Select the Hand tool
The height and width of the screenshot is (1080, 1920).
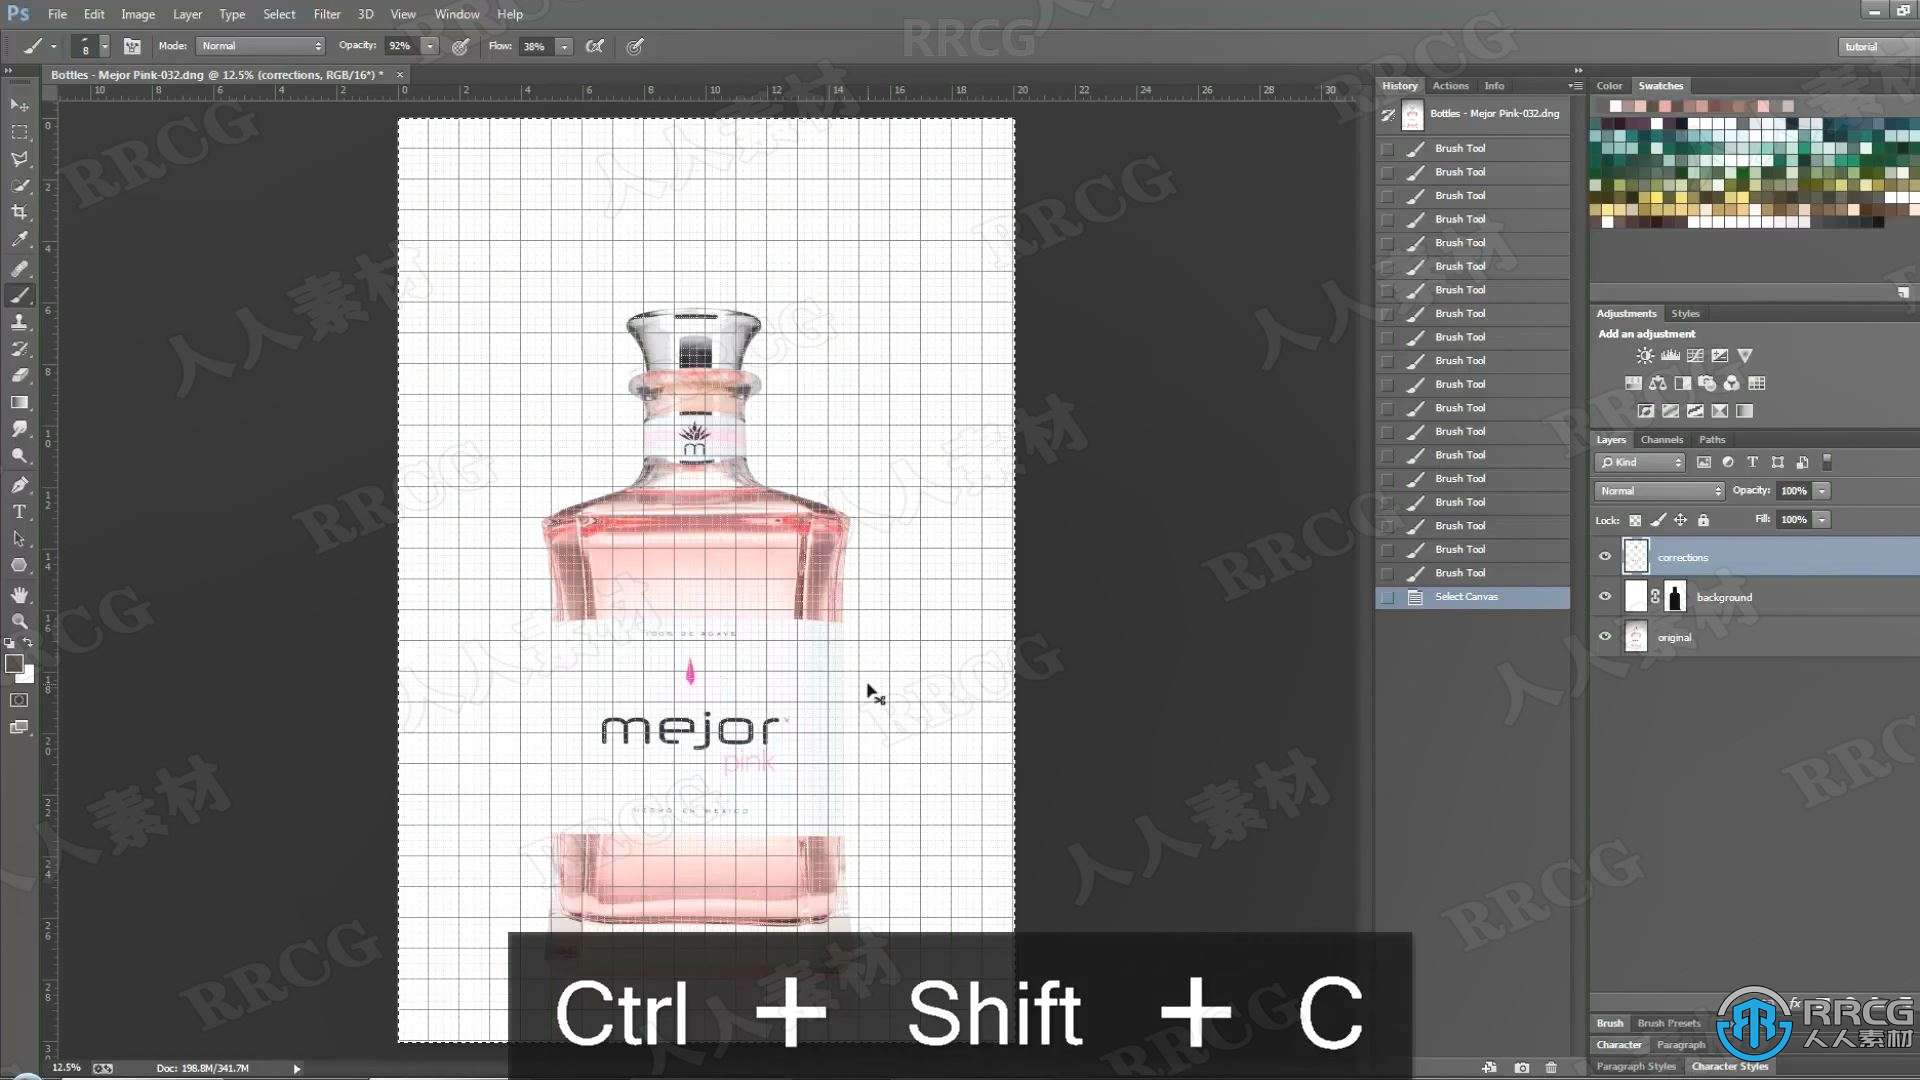19,594
